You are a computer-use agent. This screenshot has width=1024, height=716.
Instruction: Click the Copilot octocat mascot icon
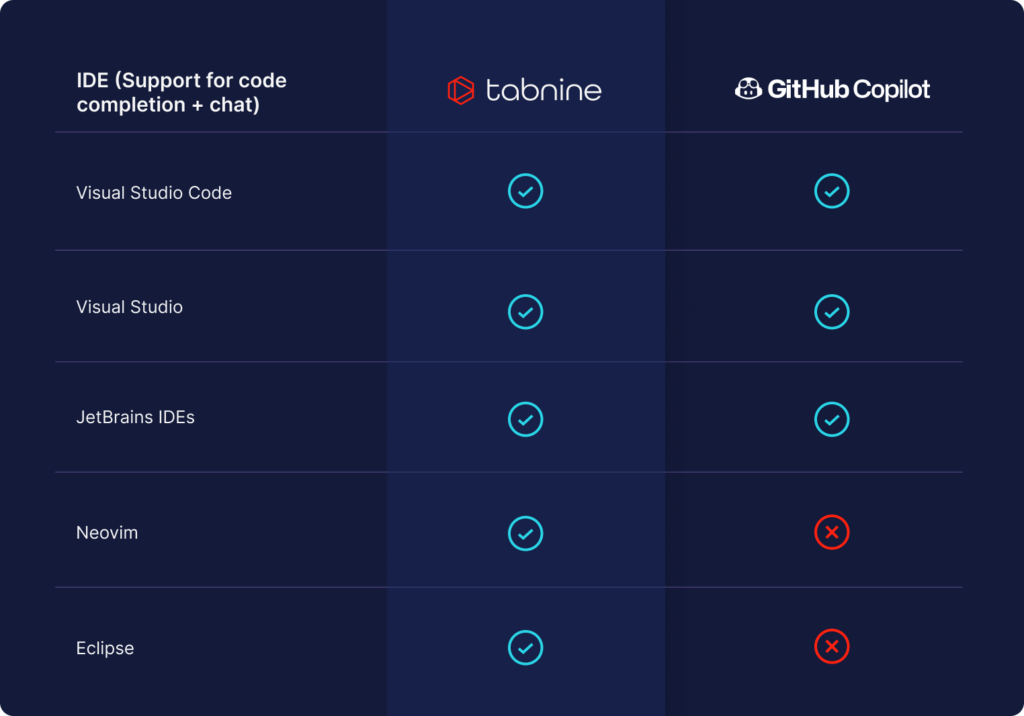[748, 90]
